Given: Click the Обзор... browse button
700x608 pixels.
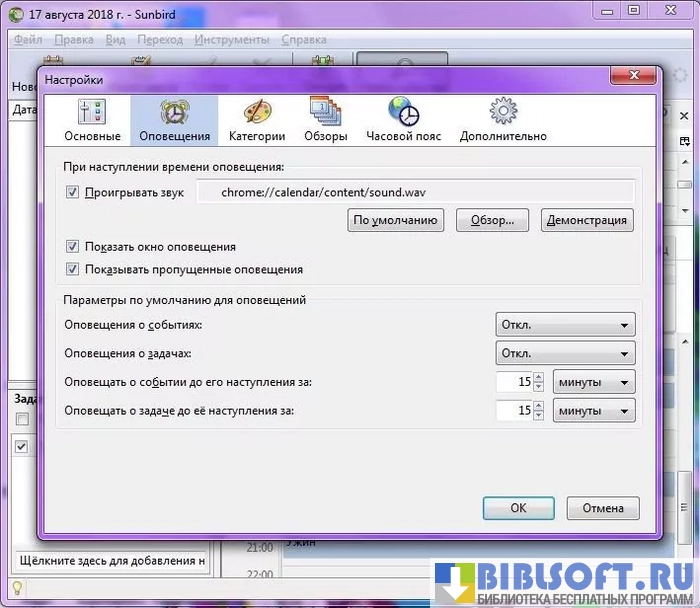Looking at the screenshot, I should [x=492, y=220].
